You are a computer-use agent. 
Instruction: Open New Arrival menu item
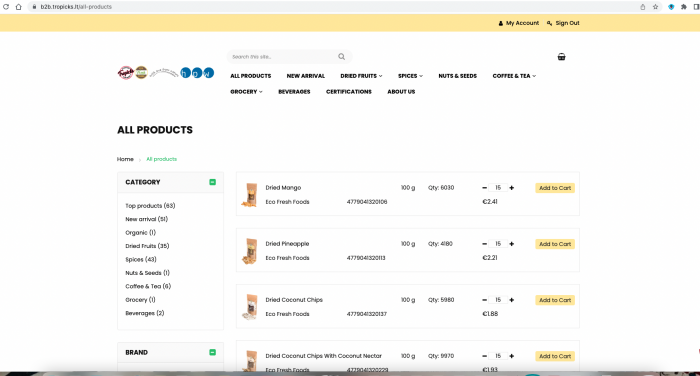point(306,76)
